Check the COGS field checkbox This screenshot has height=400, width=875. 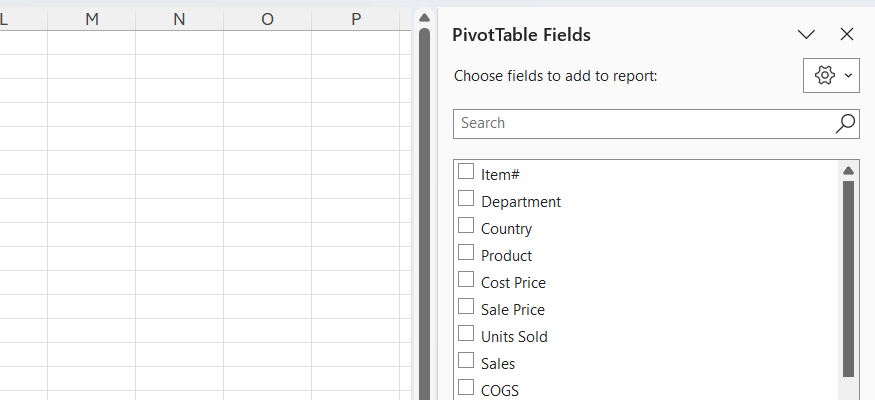(466, 387)
